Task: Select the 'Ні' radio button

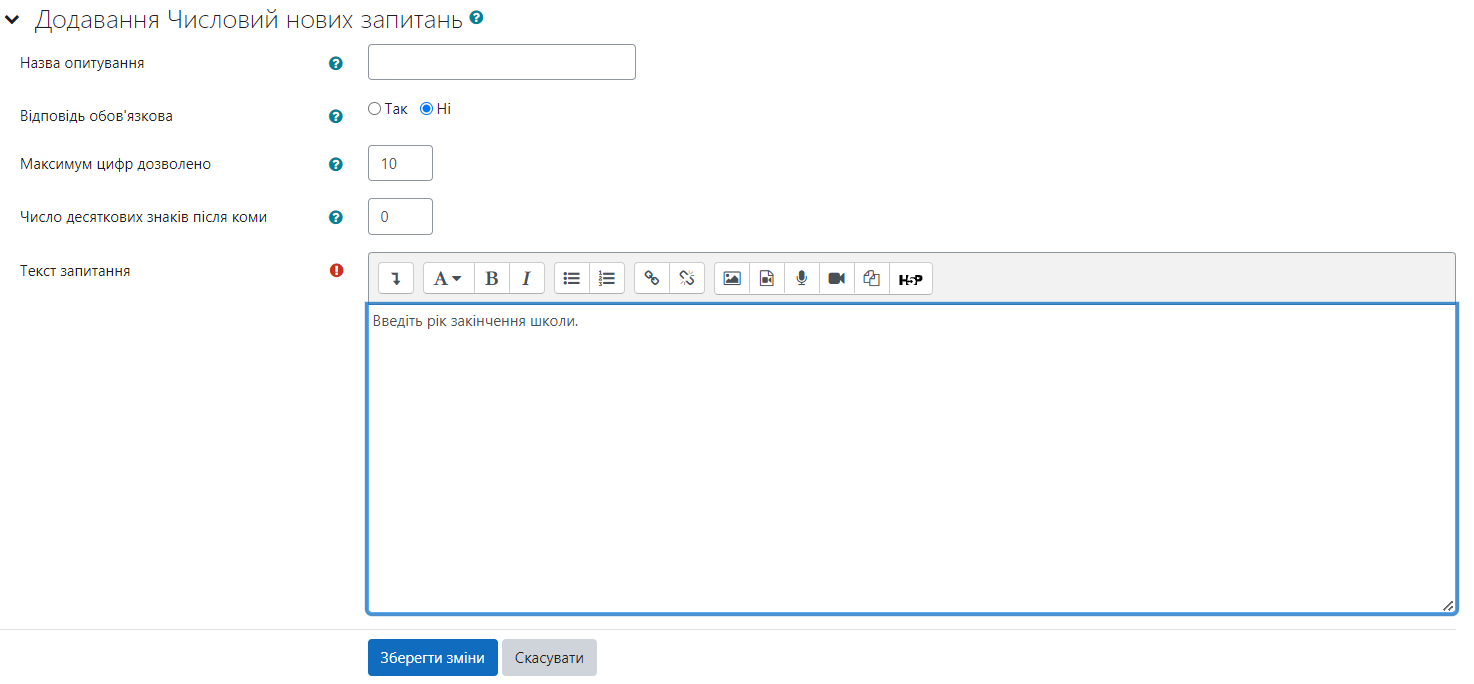Action: (x=426, y=109)
